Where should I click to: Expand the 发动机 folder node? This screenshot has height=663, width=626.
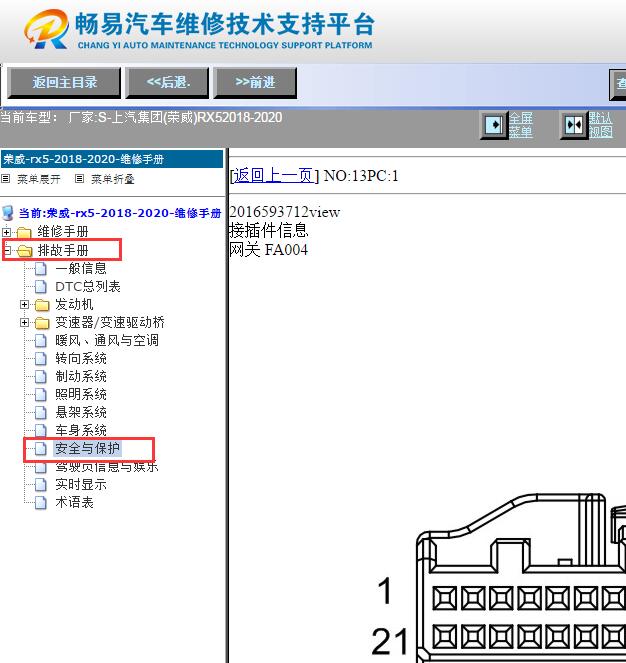24,304
